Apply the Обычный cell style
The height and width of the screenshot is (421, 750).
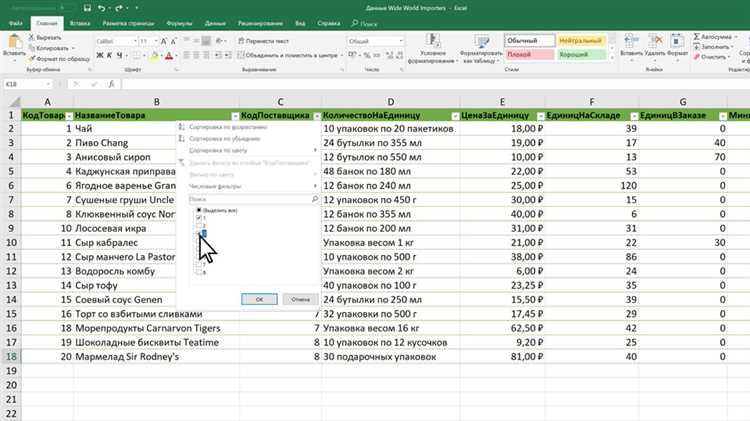[529, 41]
